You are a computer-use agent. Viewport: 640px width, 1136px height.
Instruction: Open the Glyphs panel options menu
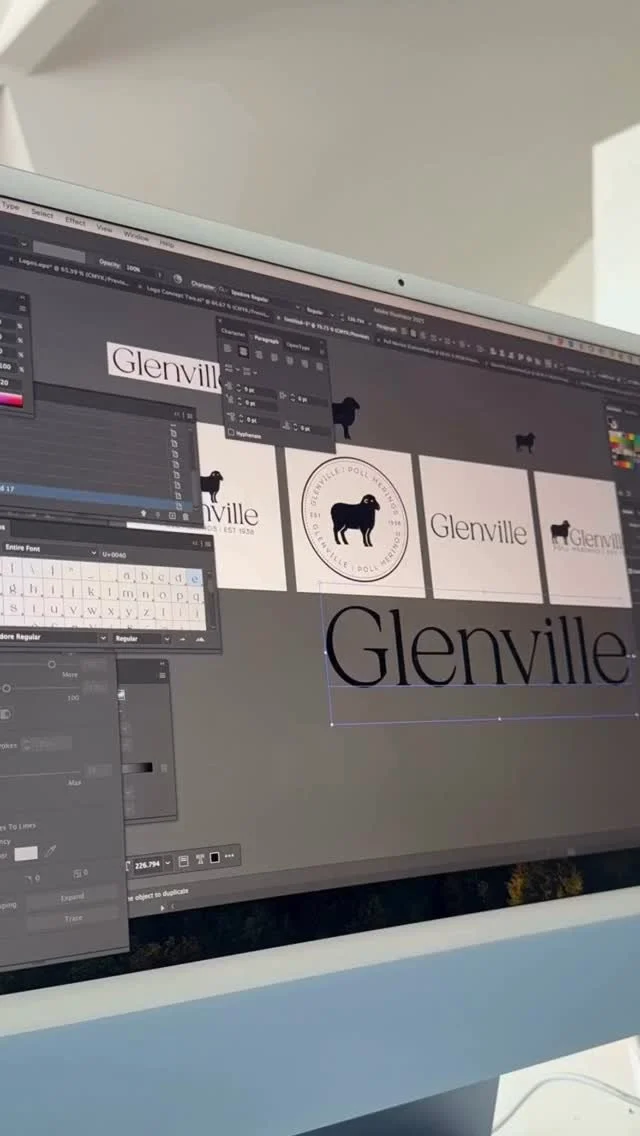click(x=207, y=543)
